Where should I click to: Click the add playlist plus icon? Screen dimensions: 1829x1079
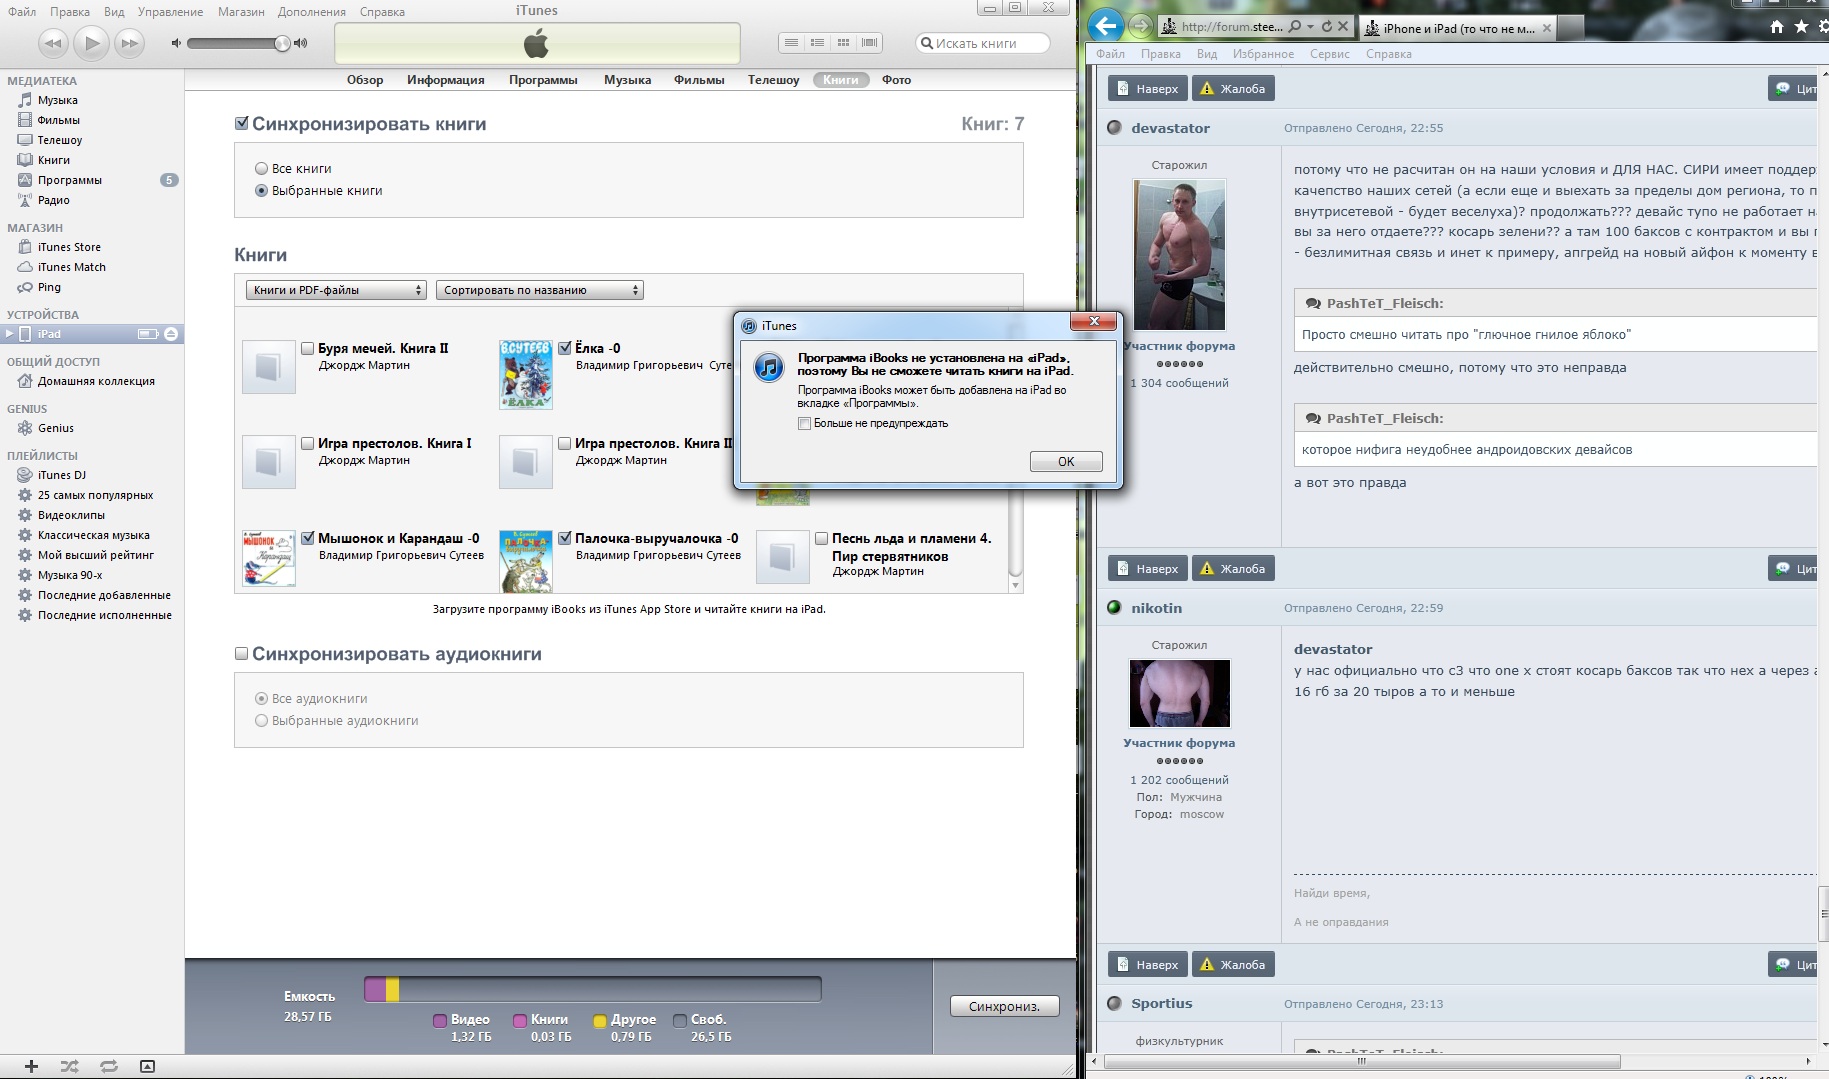pos(31,1066)
